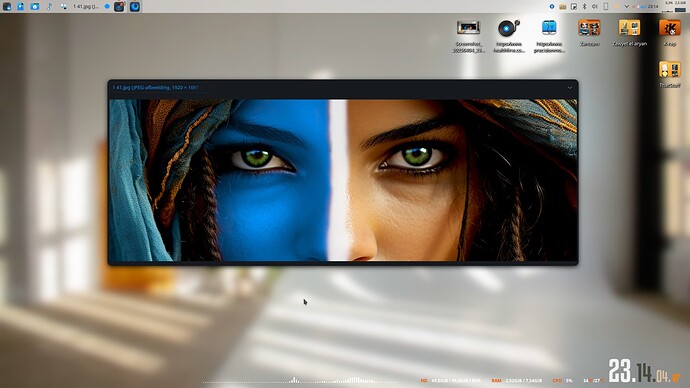Click the image viewer titlebar dropdown chevron
690x388 pixels.
570,88
